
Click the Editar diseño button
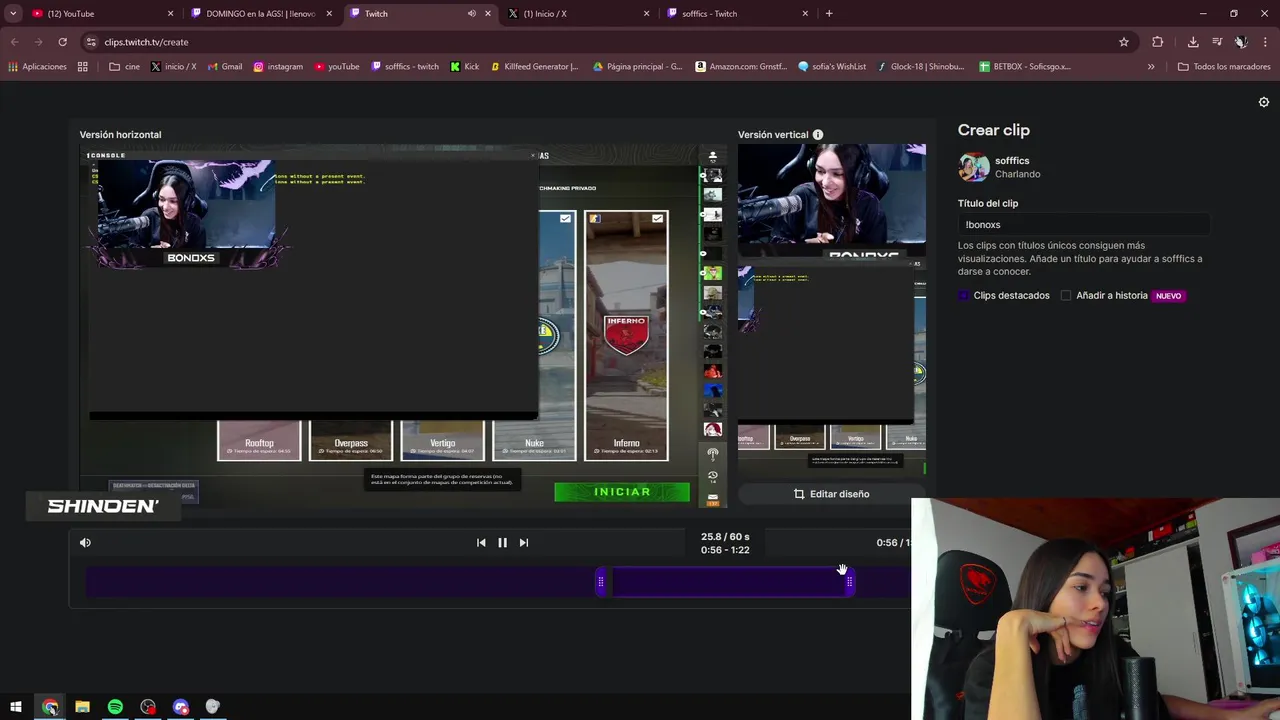[831, 494]
